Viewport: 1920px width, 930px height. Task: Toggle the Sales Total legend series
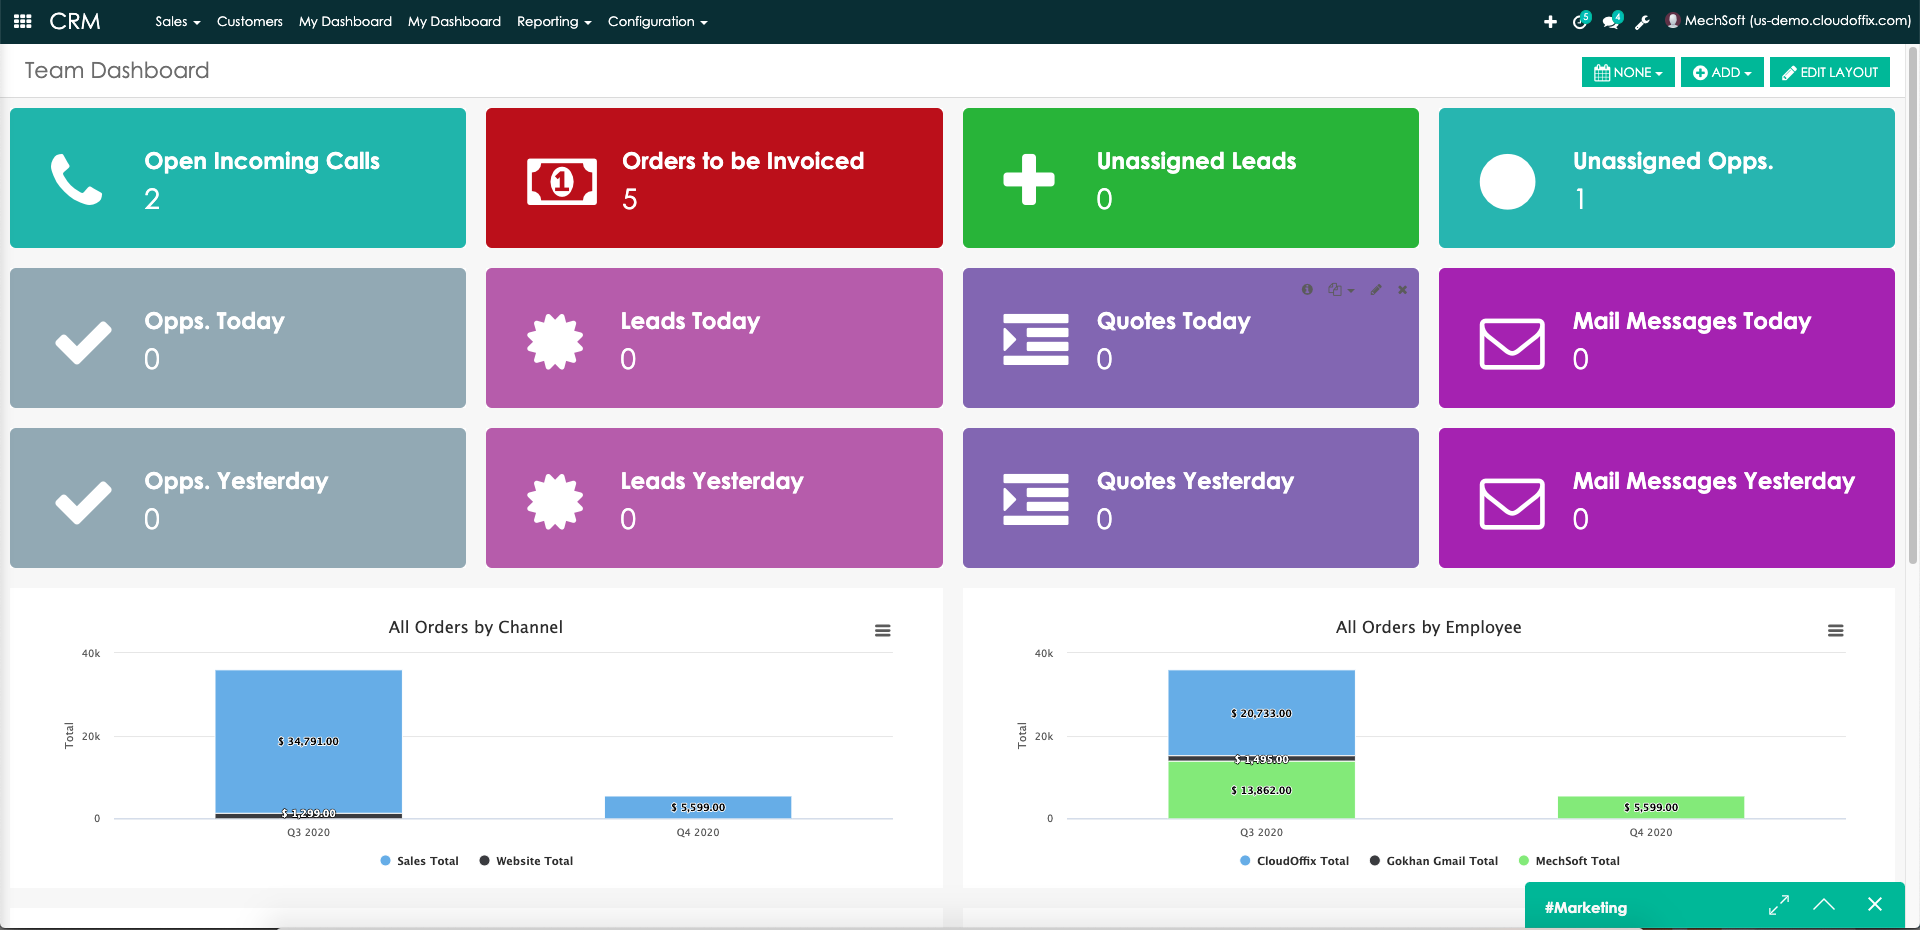(419, 861)
